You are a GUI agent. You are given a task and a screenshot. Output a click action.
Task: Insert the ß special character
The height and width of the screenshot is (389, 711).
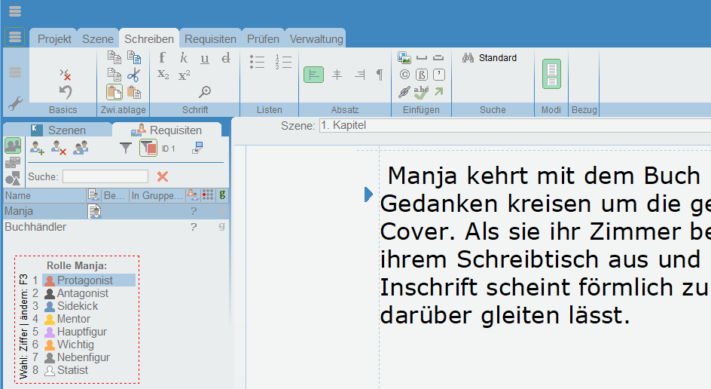click(x=422, y=74)
